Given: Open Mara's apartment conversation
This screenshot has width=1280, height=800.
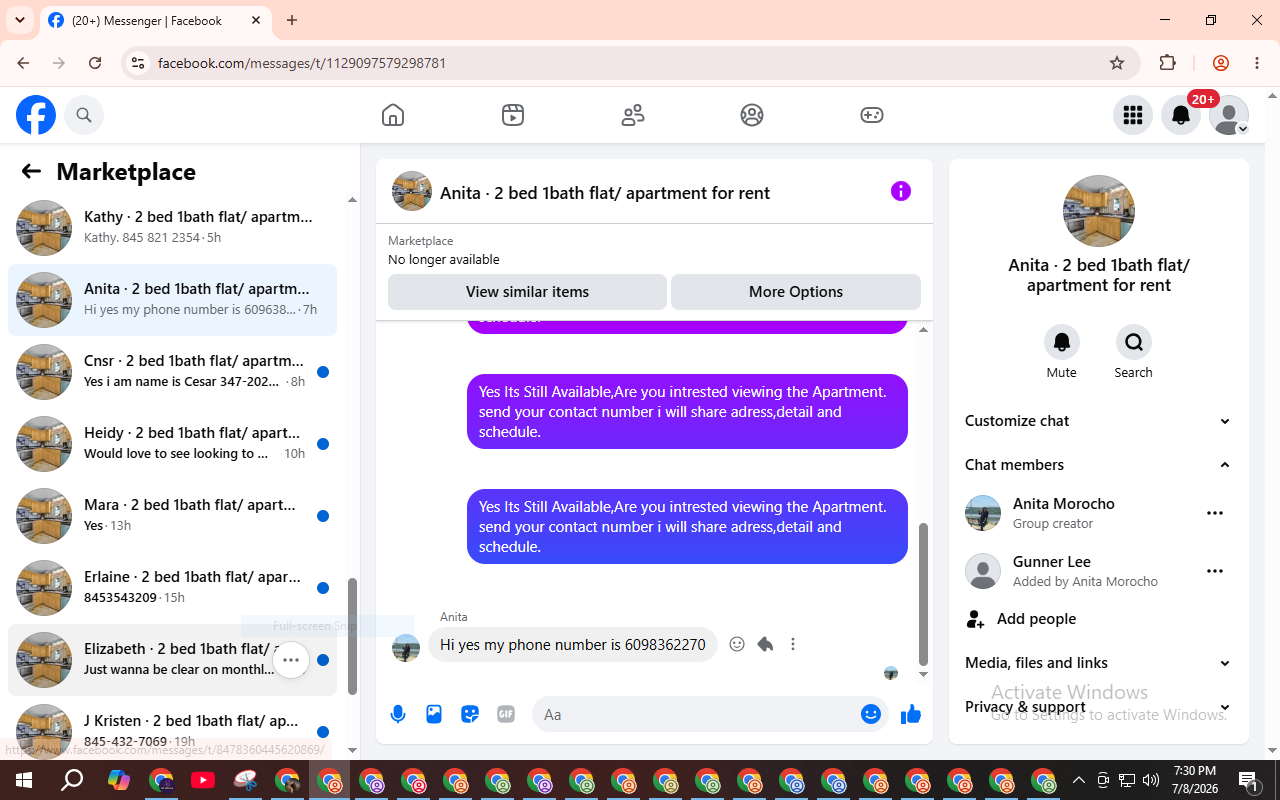Looking at the screenshot, I should pos(172,516).
